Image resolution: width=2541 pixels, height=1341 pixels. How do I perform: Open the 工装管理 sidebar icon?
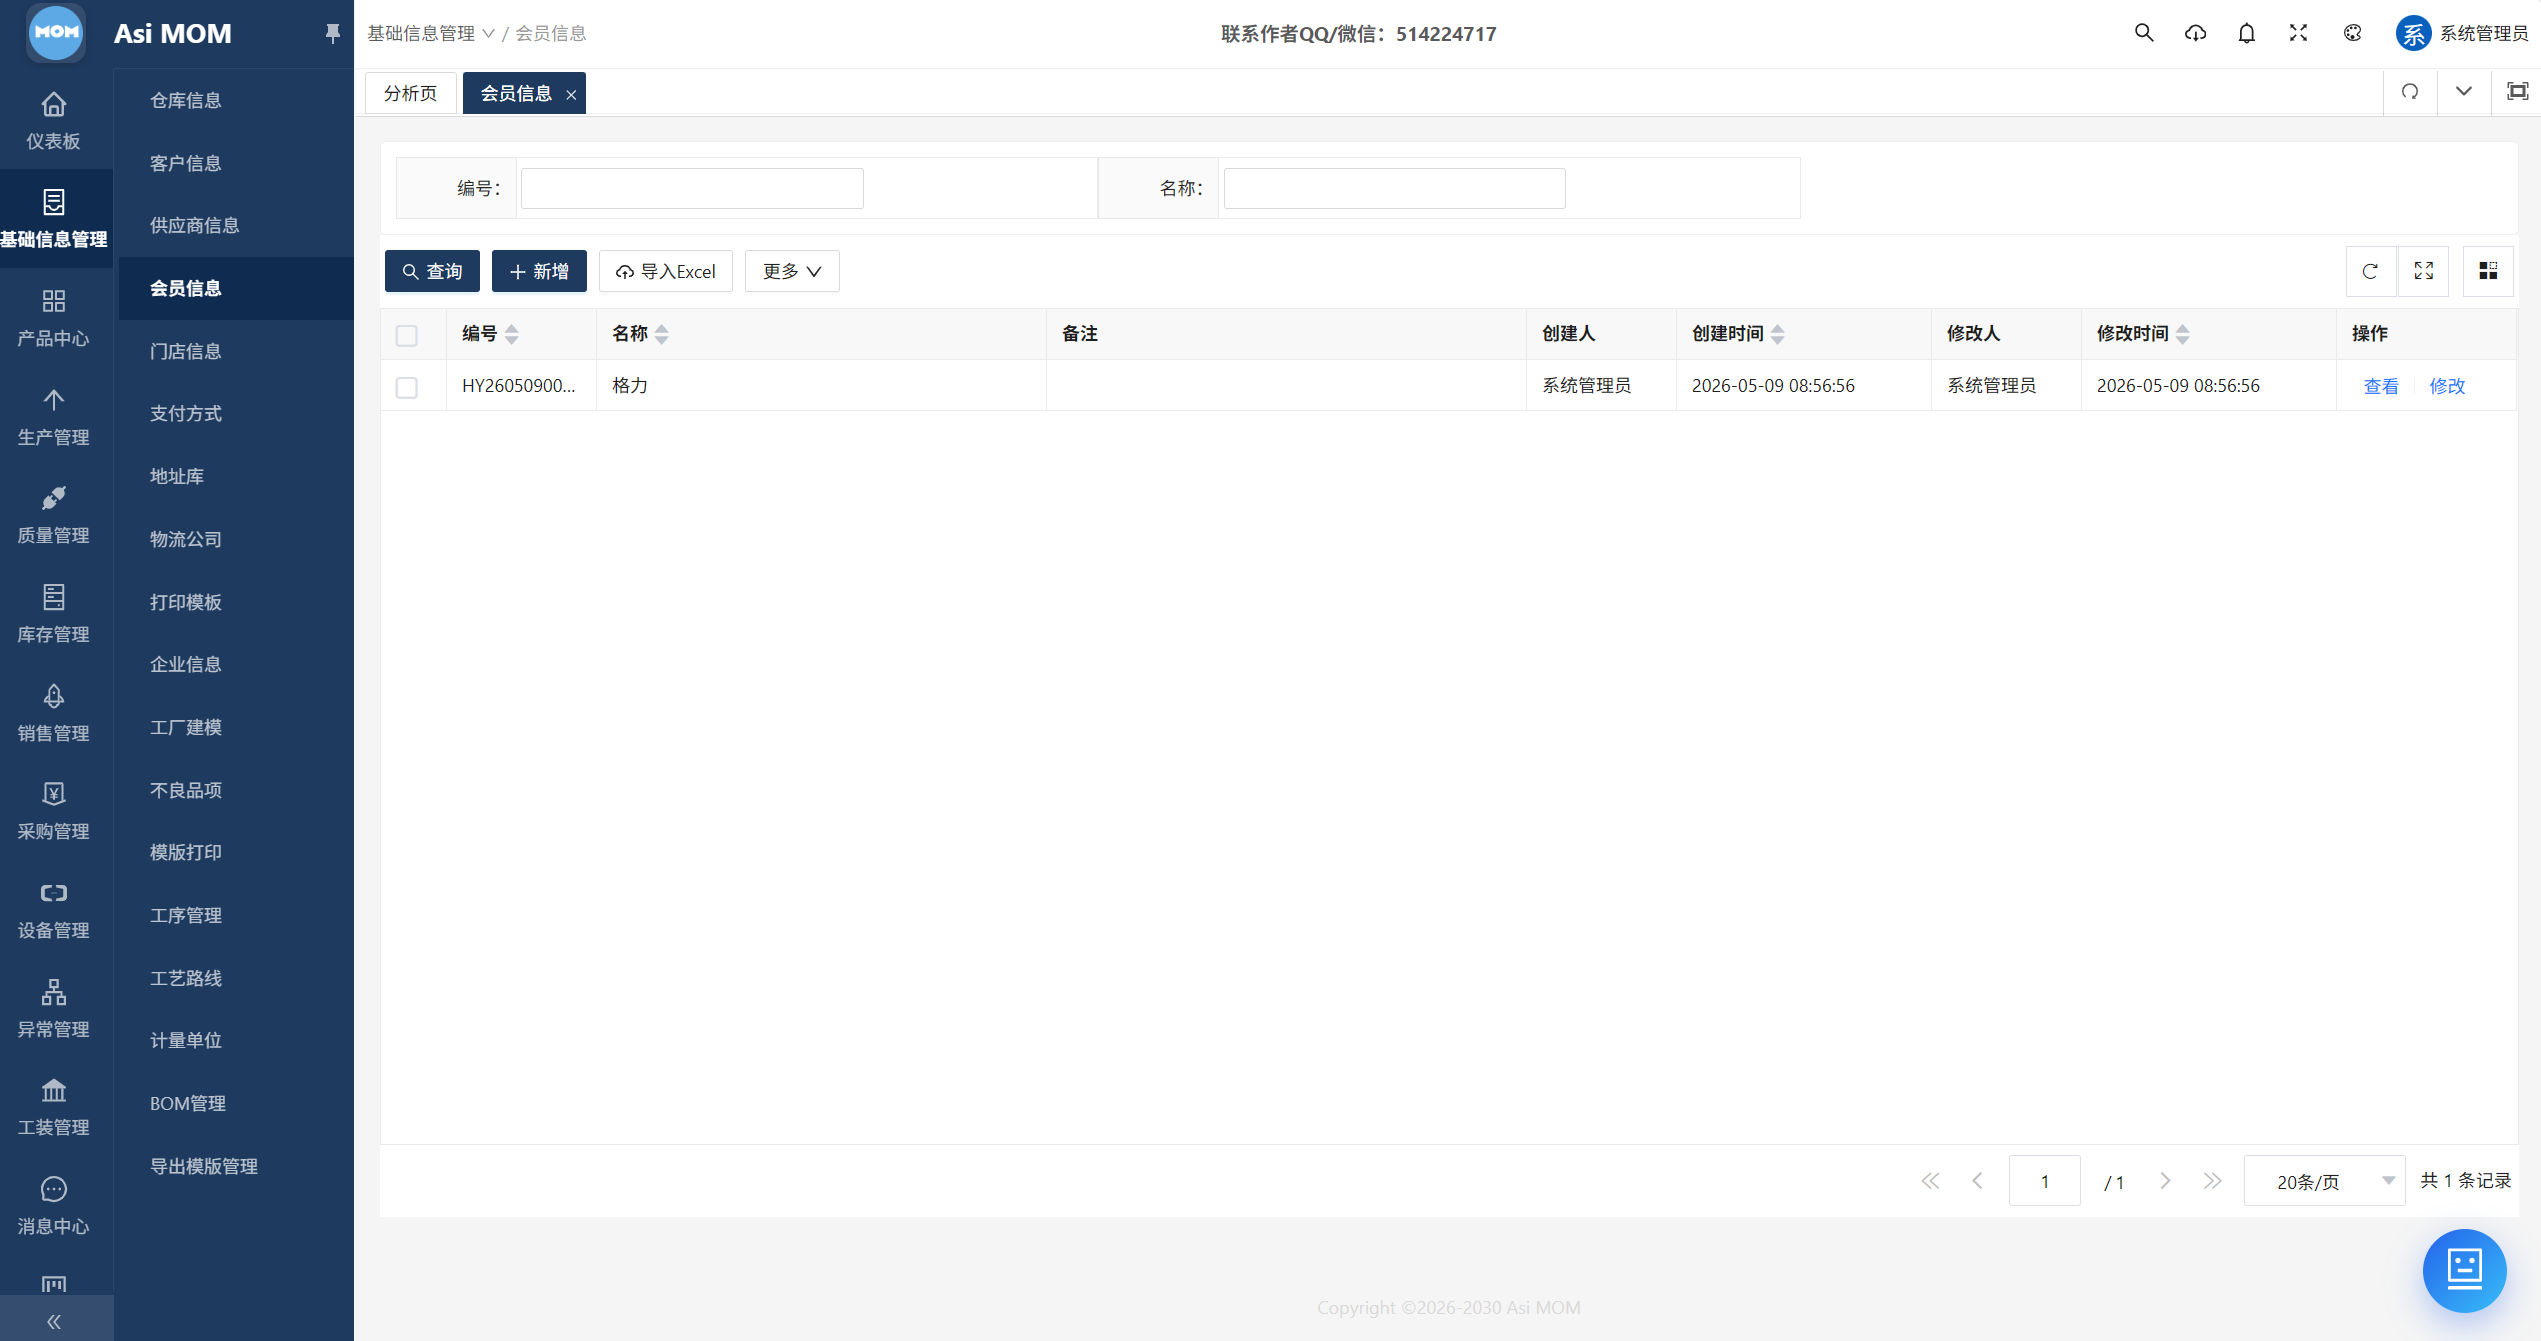[x=54, y=1090]
